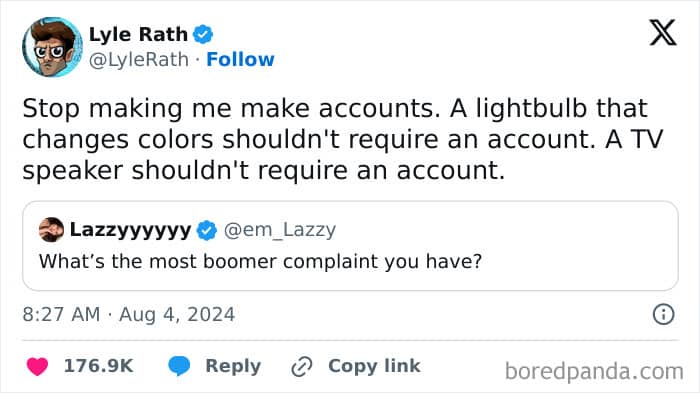Click Lyle Rath's blue verified badge

pyautogui.click(x=203, y=34)
